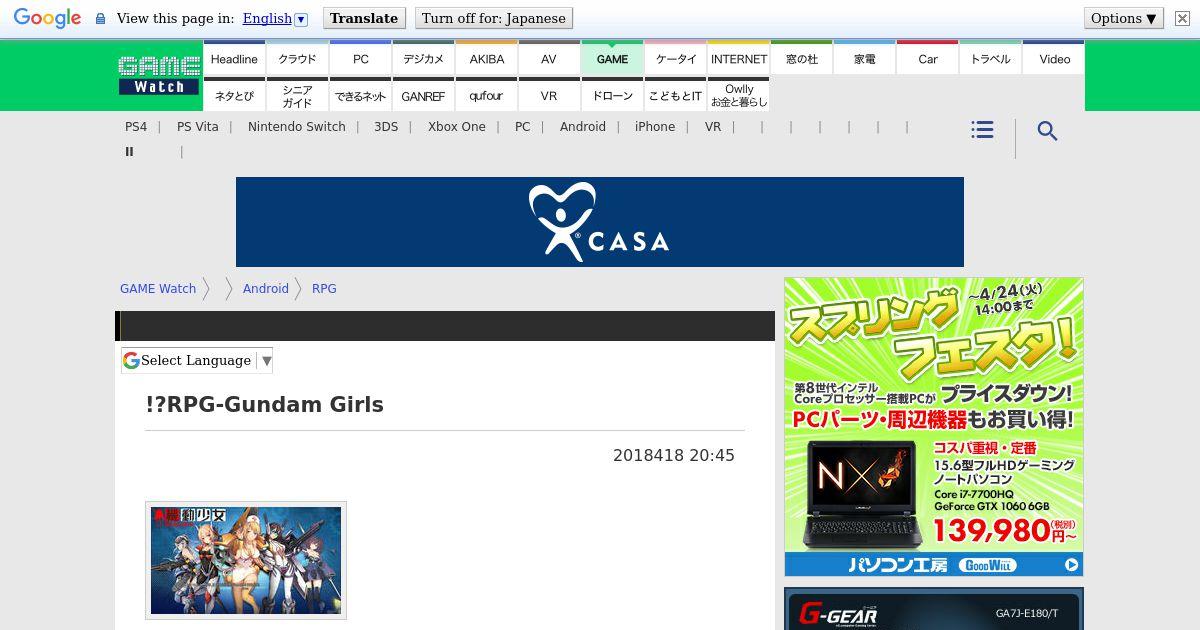The image size is (1200, 630).
Task: Click the Translate button
Action: click(364, 18)
